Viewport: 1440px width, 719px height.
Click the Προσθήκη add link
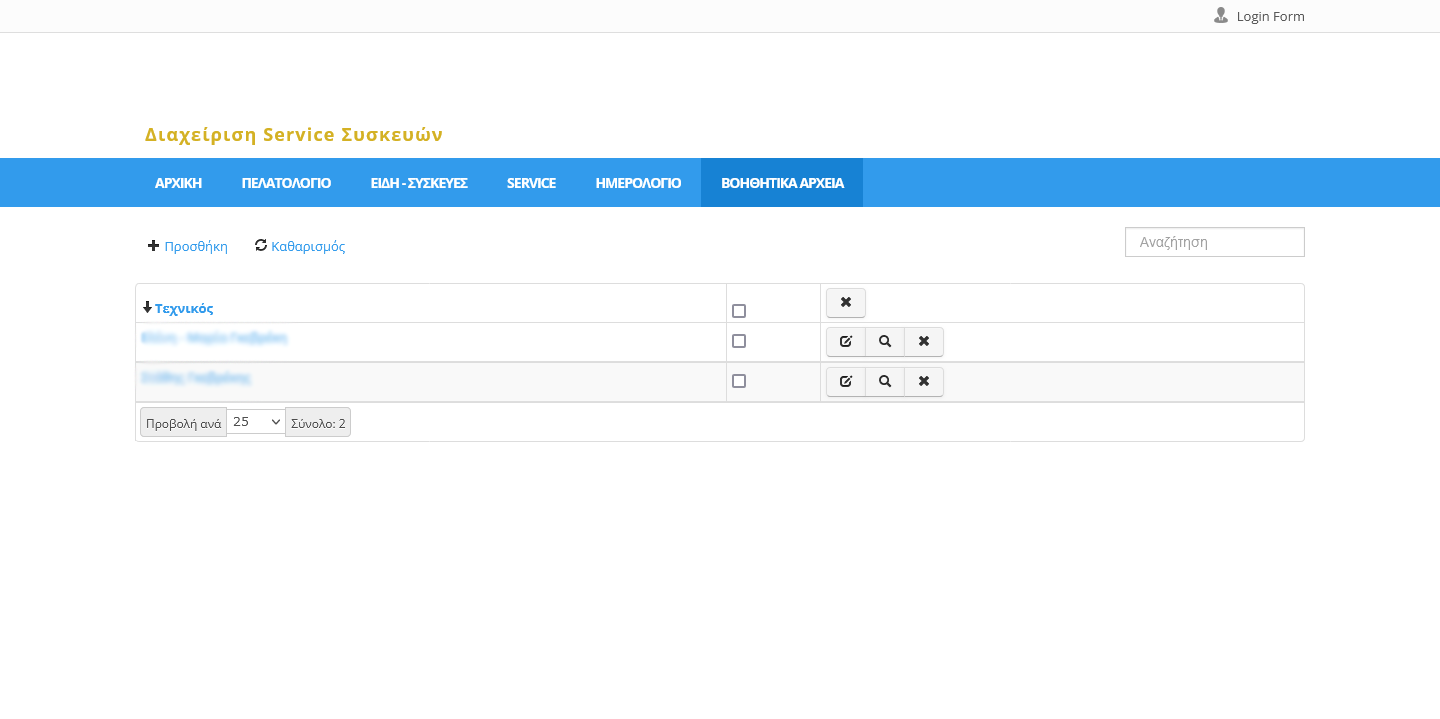[x=195, y=247]
